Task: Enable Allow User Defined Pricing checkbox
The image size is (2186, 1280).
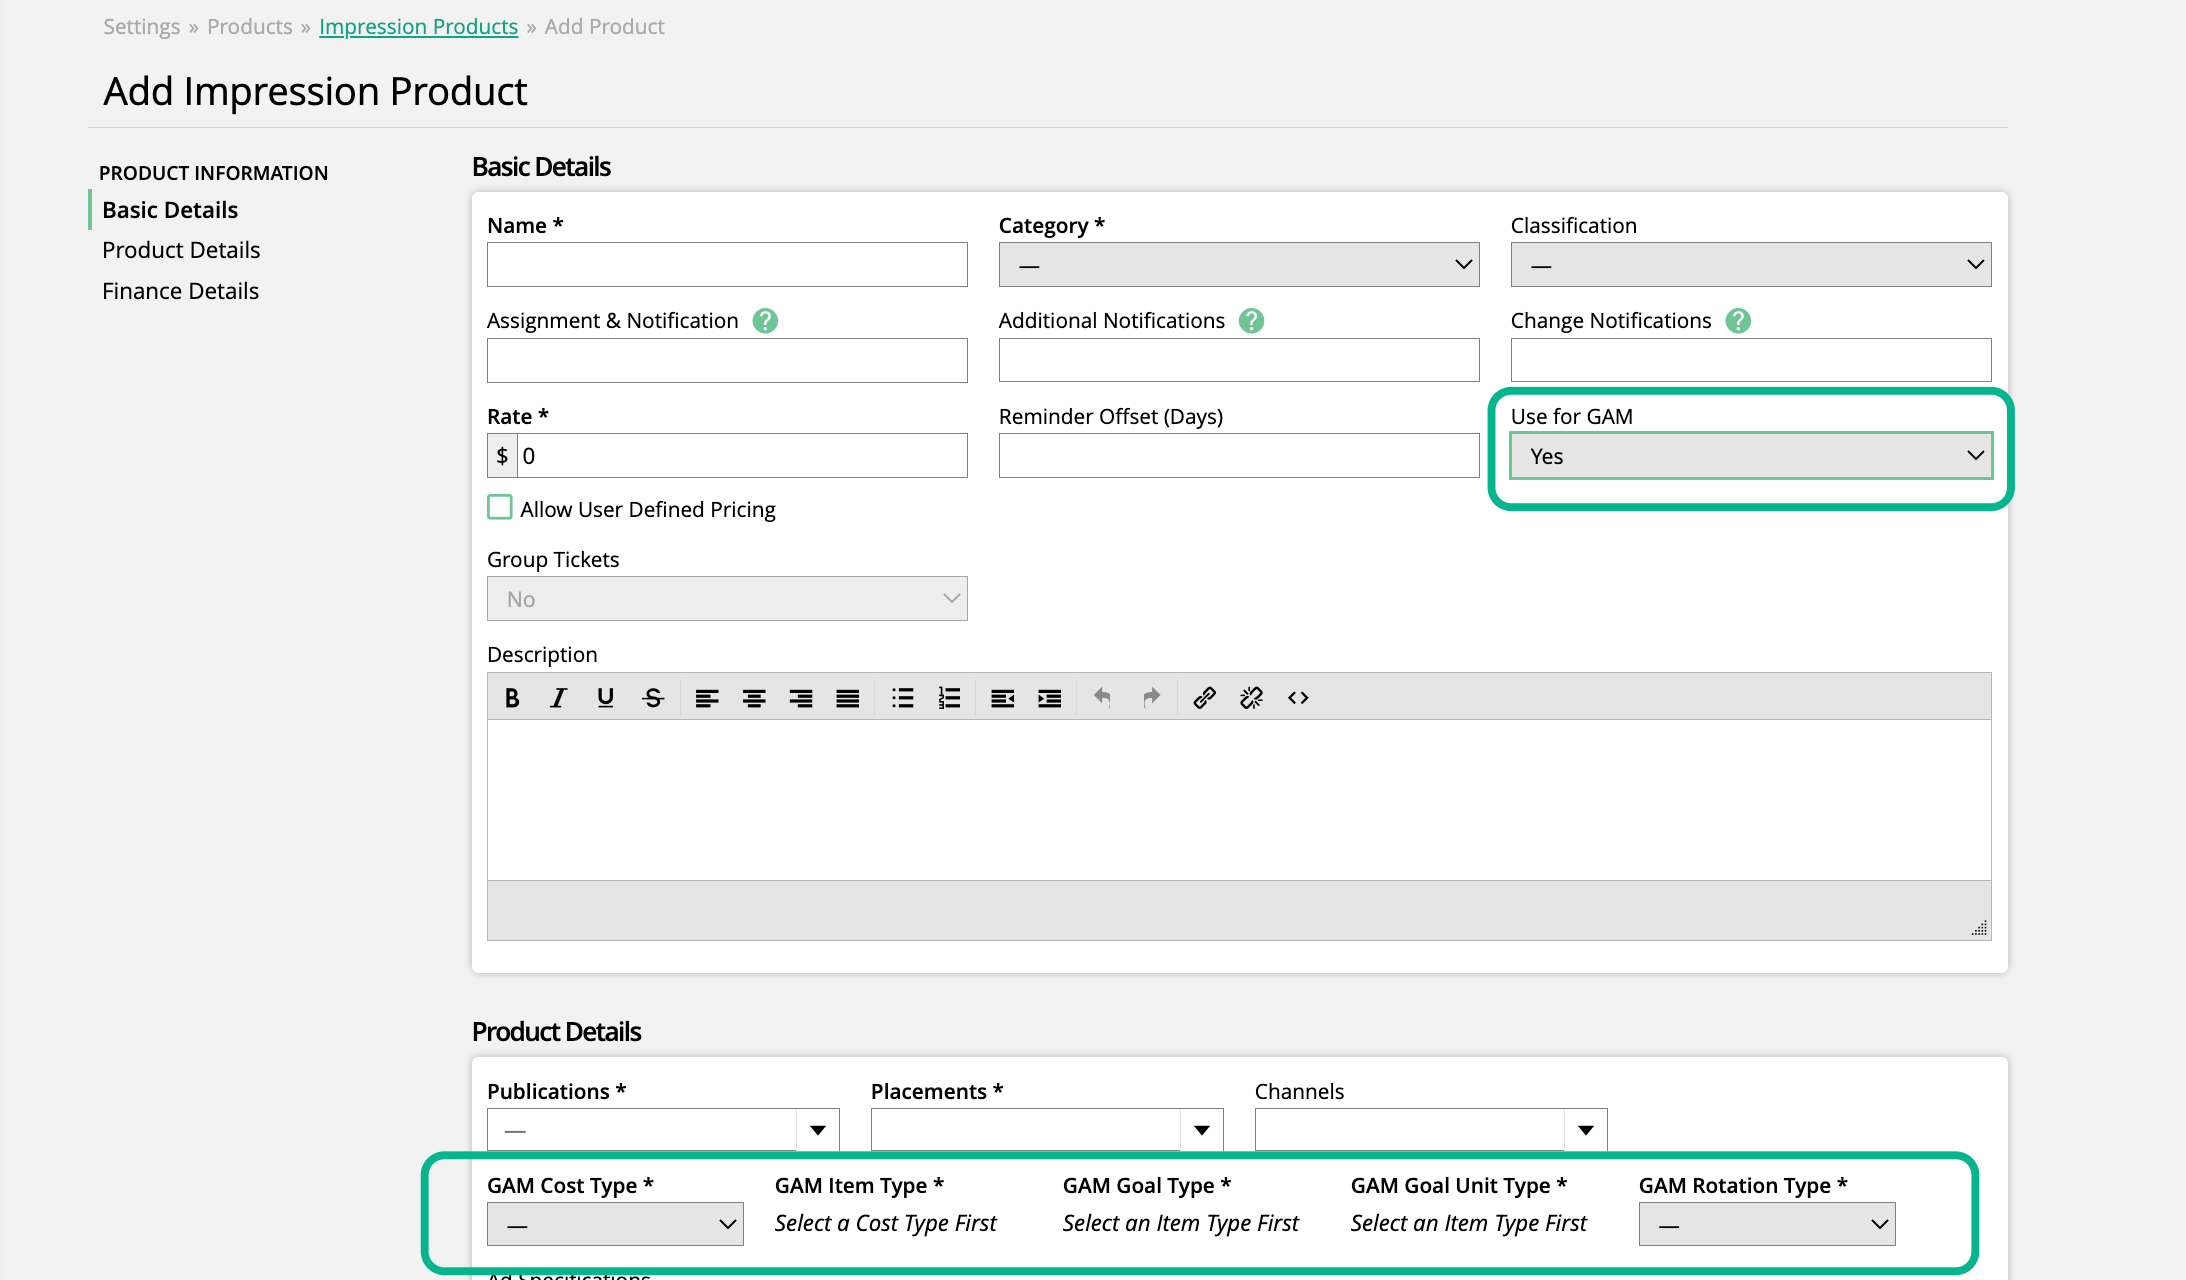Action: 500,508
